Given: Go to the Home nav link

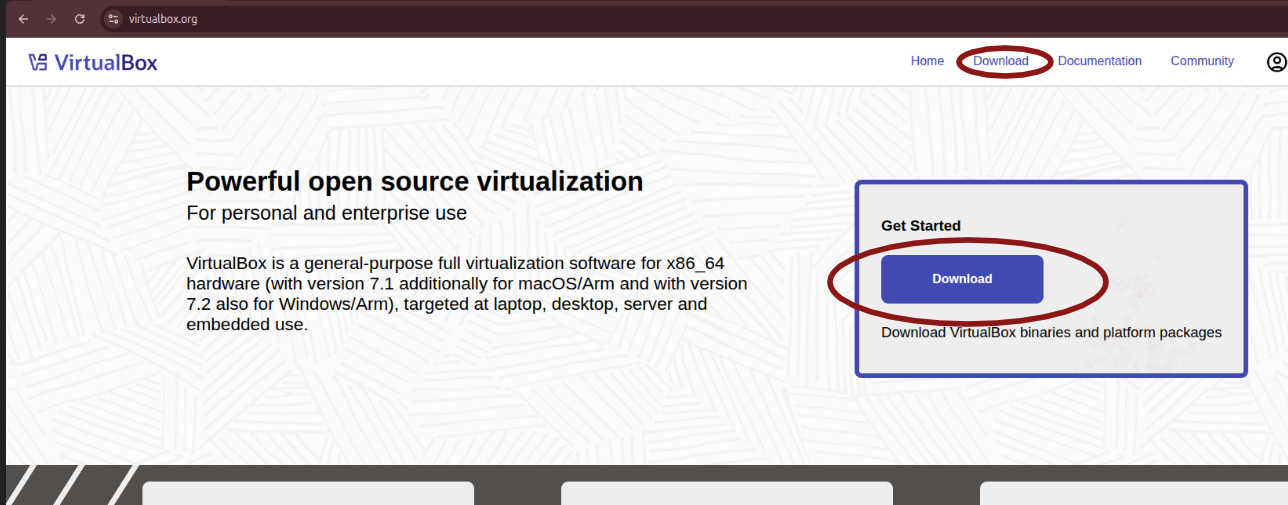Looking at the screenshot, I should tap(927, 61).
